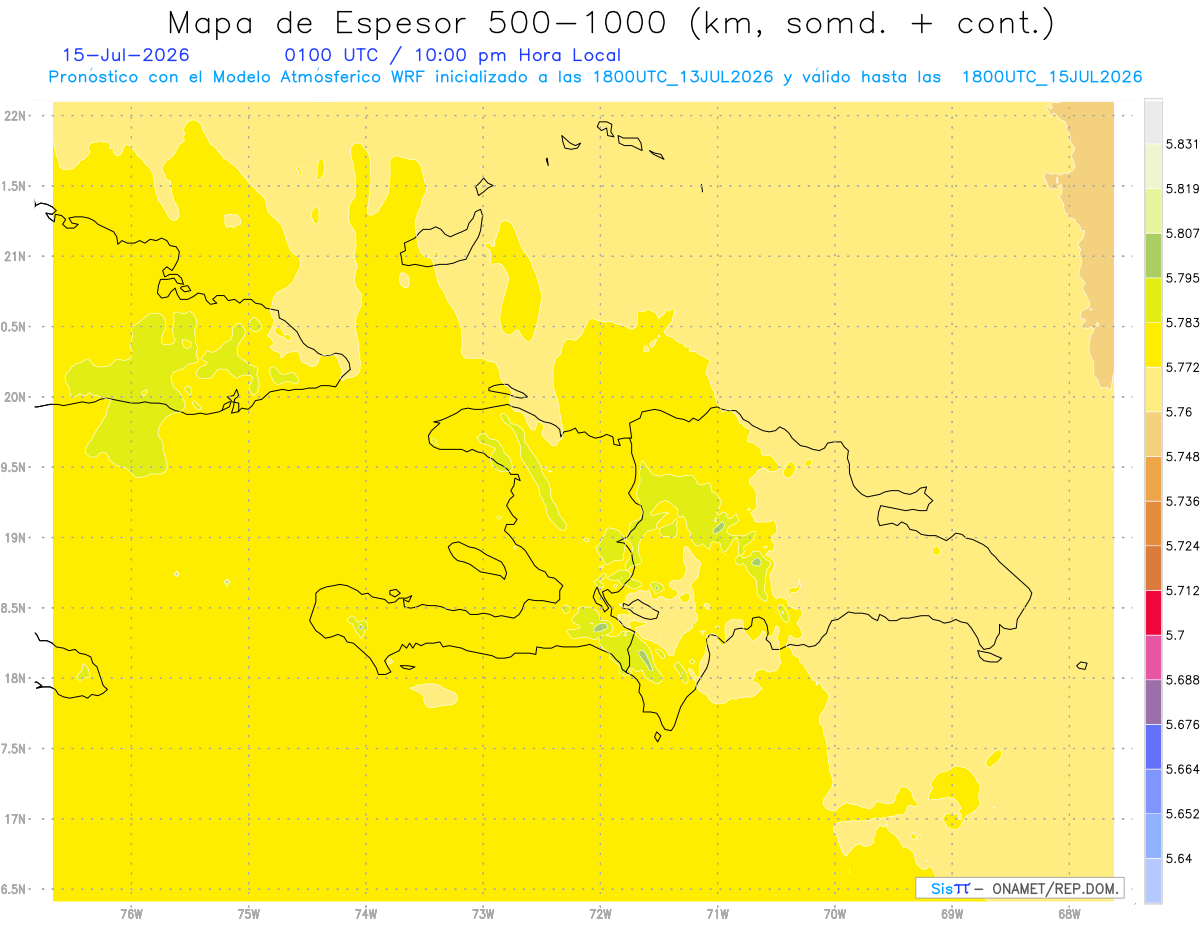Viewport: 1200px width, 927px height.
Task: Click the legend value '5.688'
Action: (1182, 680)
